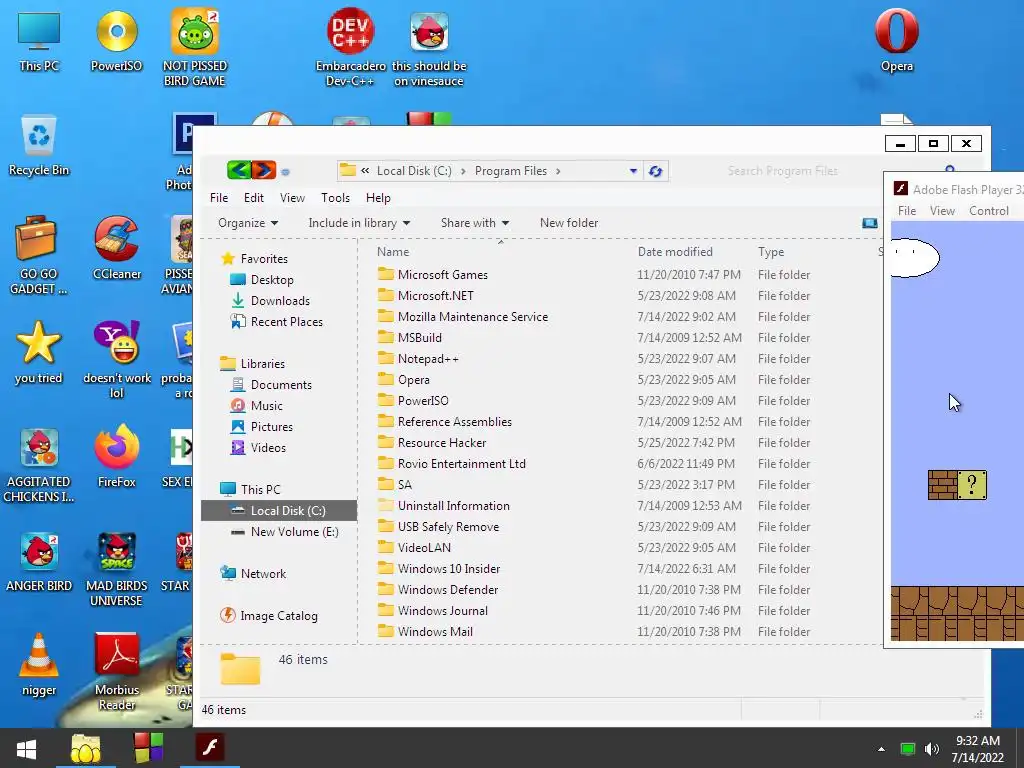Launch FireFox from the desktop
This screenshot has width=1024, height=768.
116,456
